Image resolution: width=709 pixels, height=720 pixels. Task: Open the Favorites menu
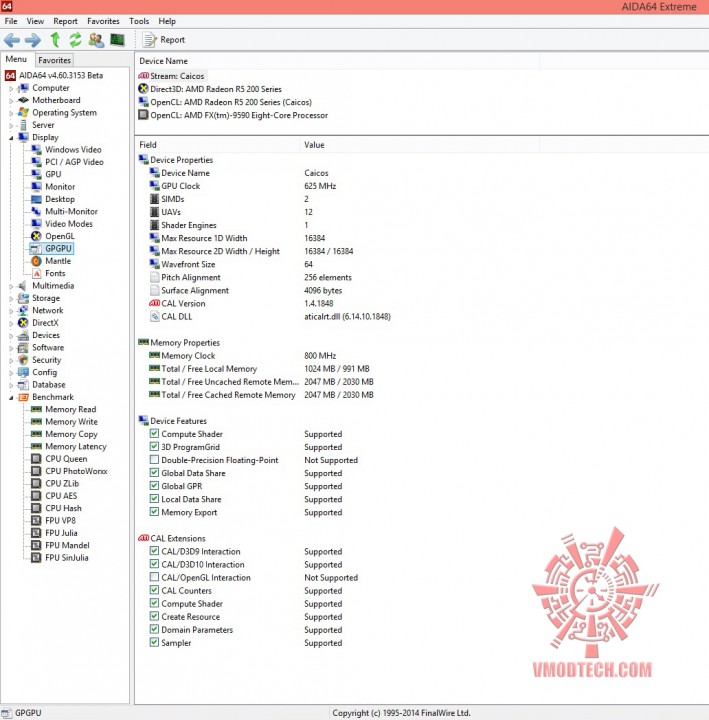(103, 21)
